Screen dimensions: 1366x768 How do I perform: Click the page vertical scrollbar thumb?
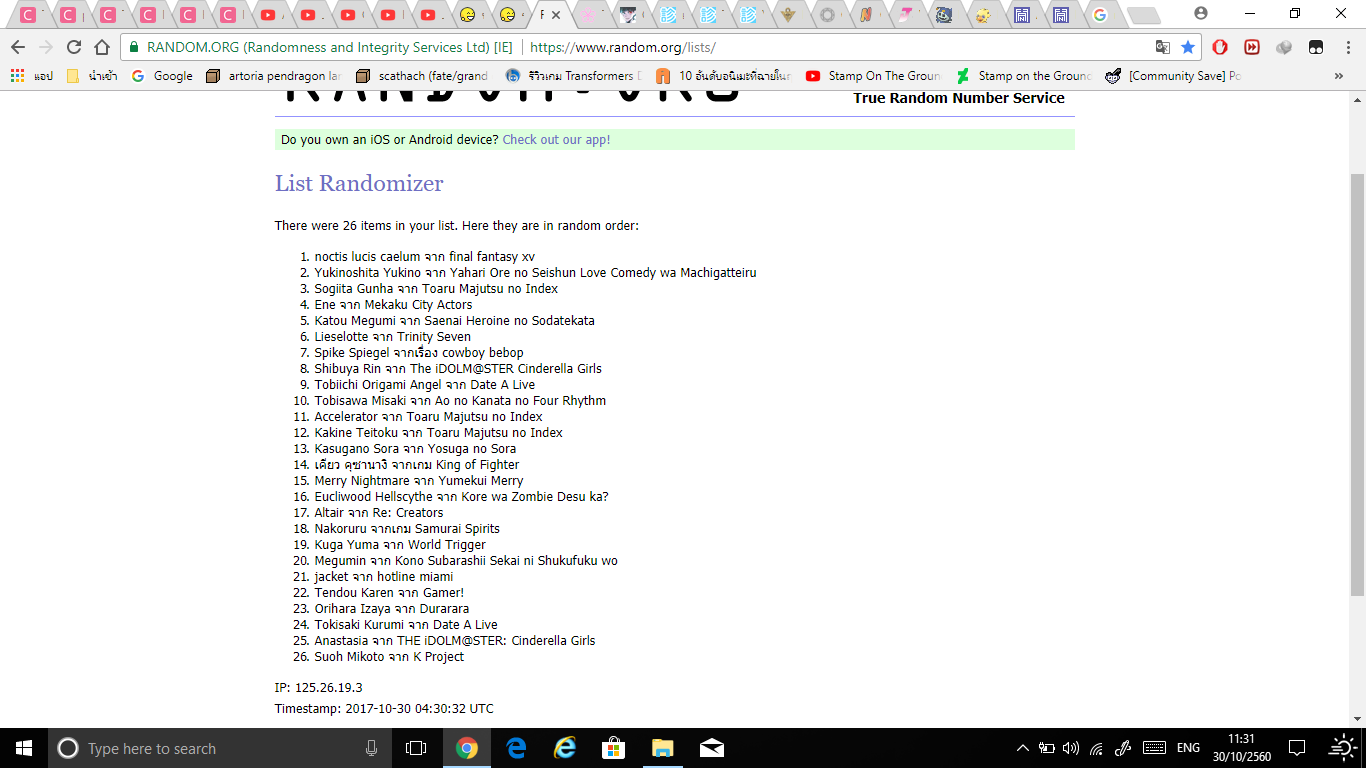[1357, 385]
